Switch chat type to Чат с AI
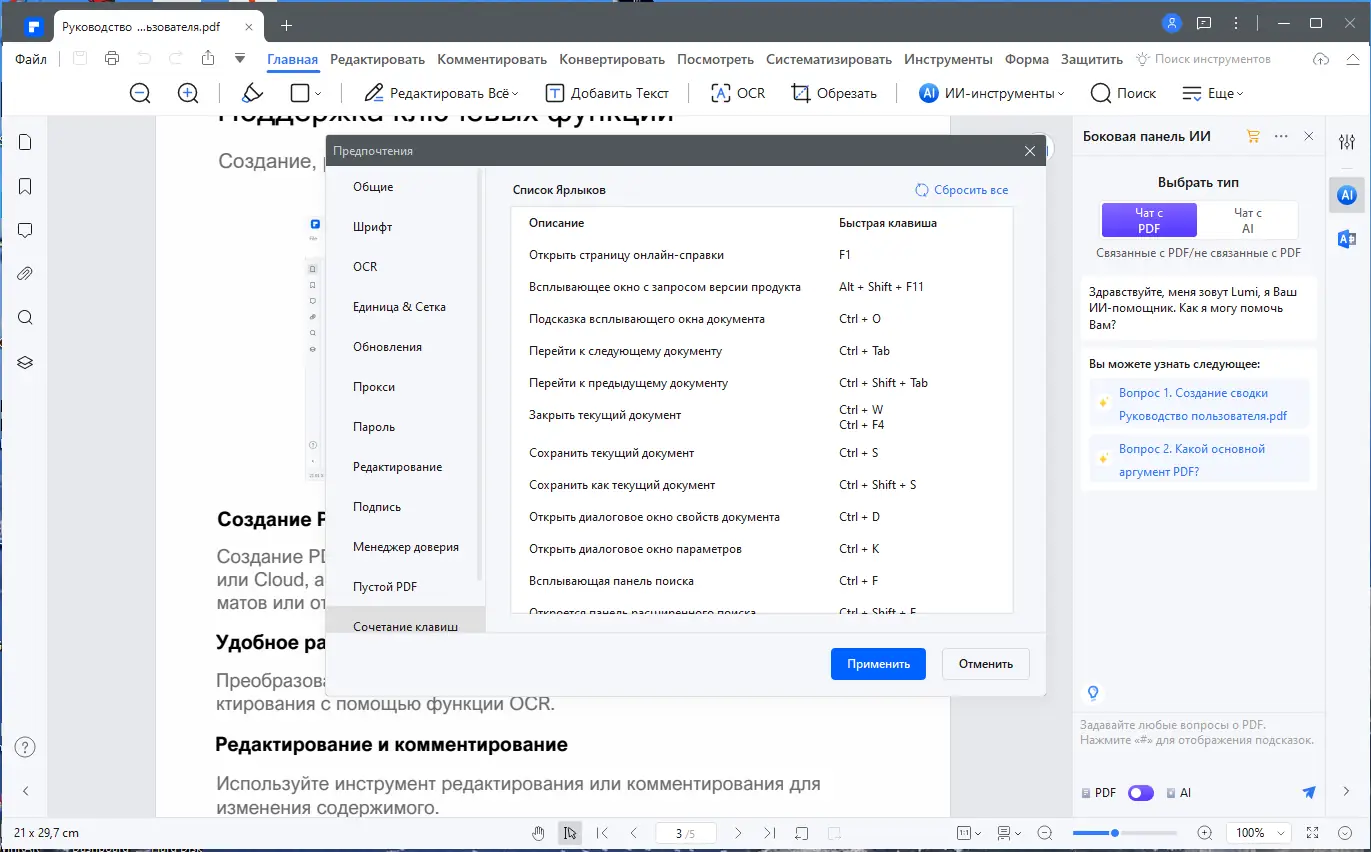Screen dimensions: 1371x852 pyautogui.click(x=1245, y=219)
